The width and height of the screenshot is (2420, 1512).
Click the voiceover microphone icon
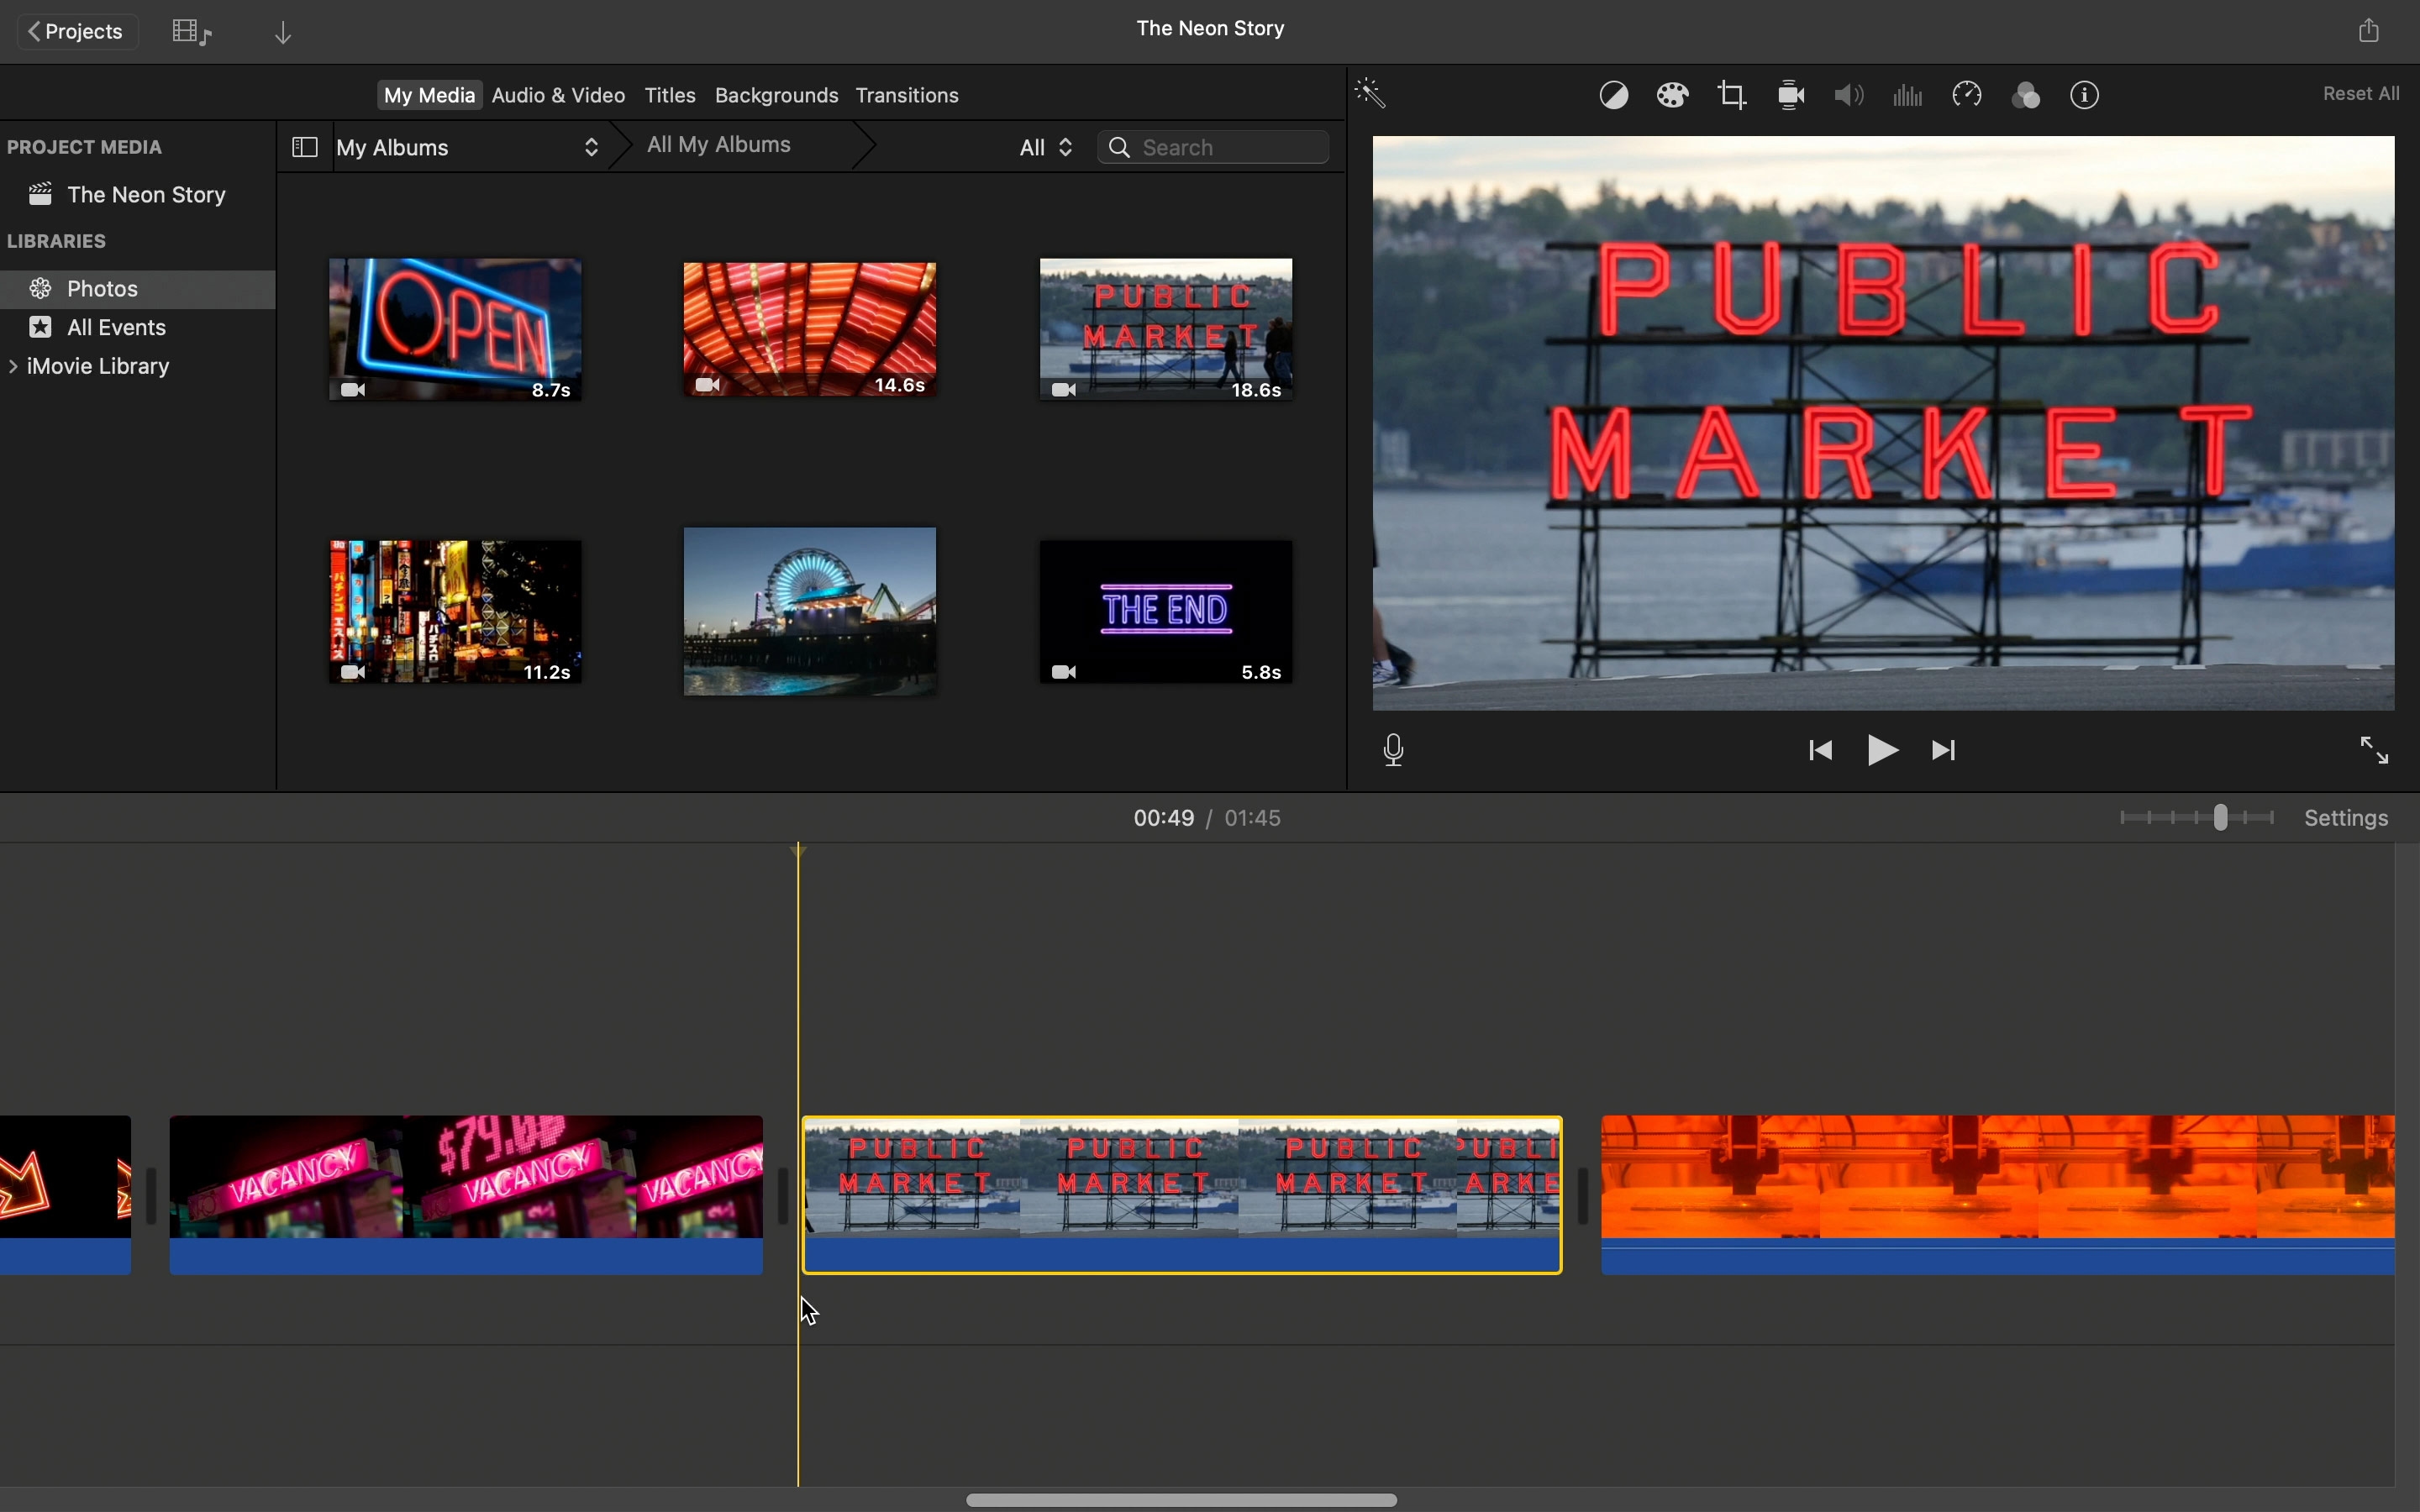coord(1395,751)
